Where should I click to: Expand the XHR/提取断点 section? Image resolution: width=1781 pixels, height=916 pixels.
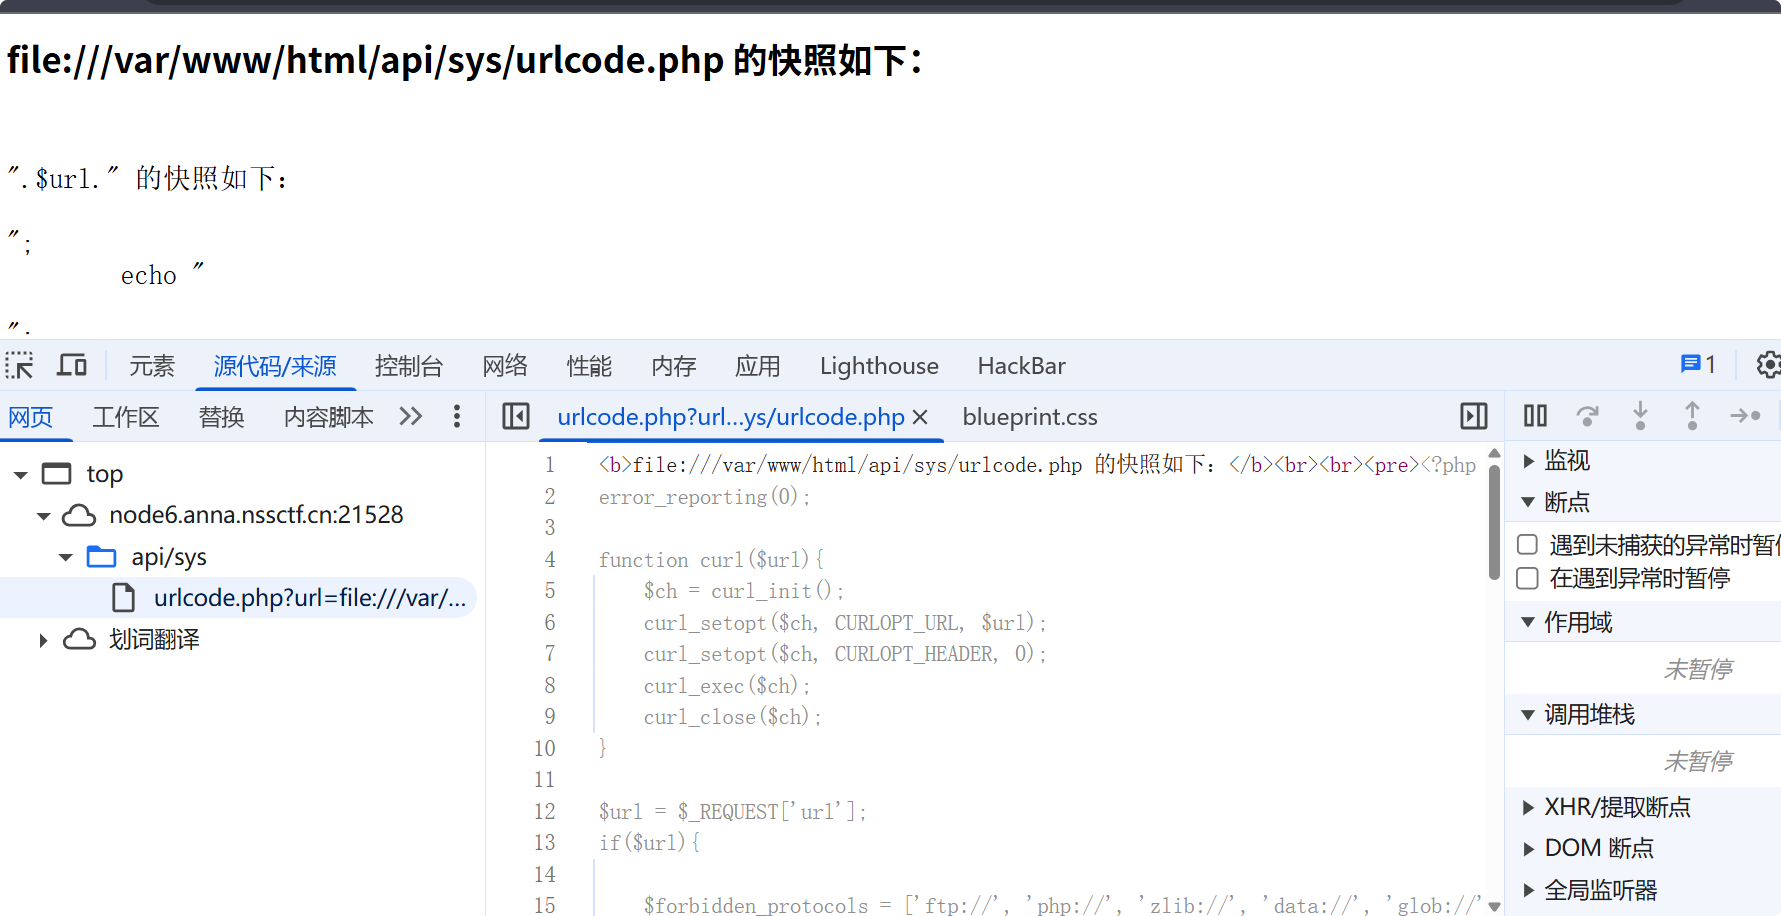[x=1528, y=807]
